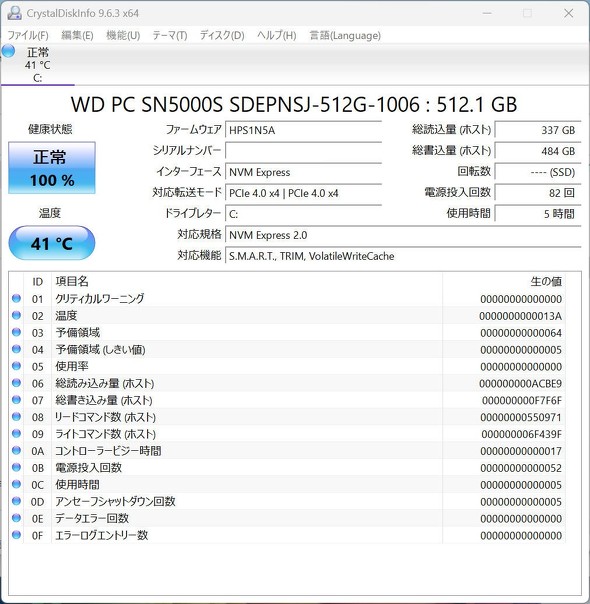Select raw value 0000000000052
Image resolution: width=590 pixels, height=604 pixels.
521,468
